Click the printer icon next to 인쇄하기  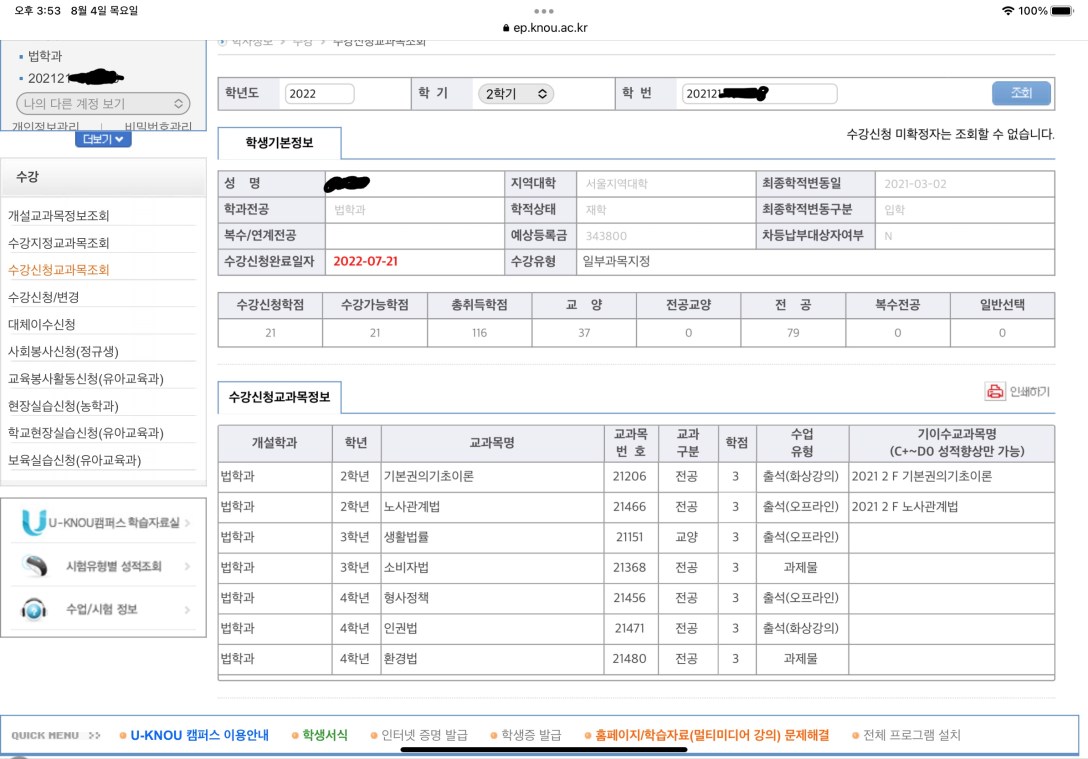tap(994, 392)
